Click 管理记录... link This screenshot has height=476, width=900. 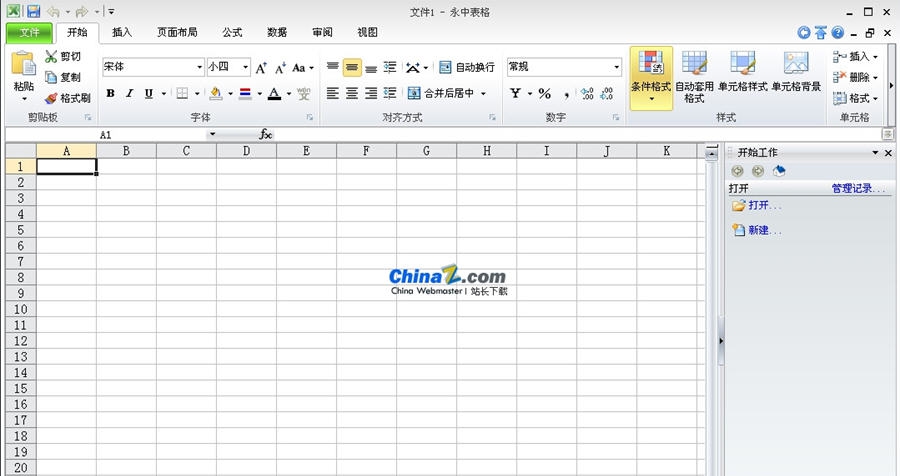859,188
